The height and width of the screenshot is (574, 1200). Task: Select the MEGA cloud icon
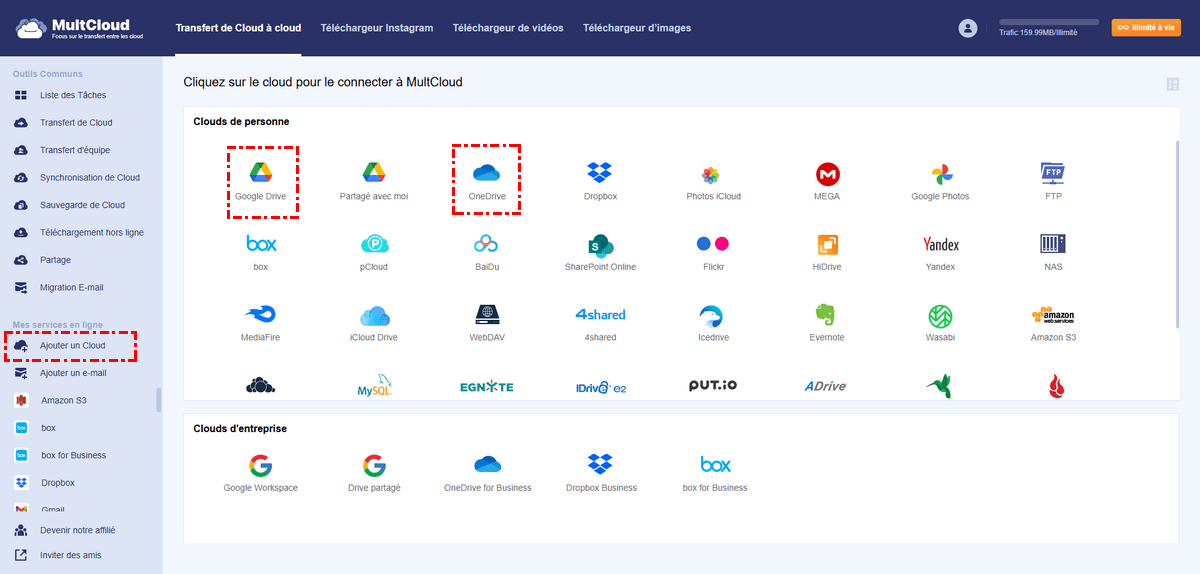click(x=827, y=181)
